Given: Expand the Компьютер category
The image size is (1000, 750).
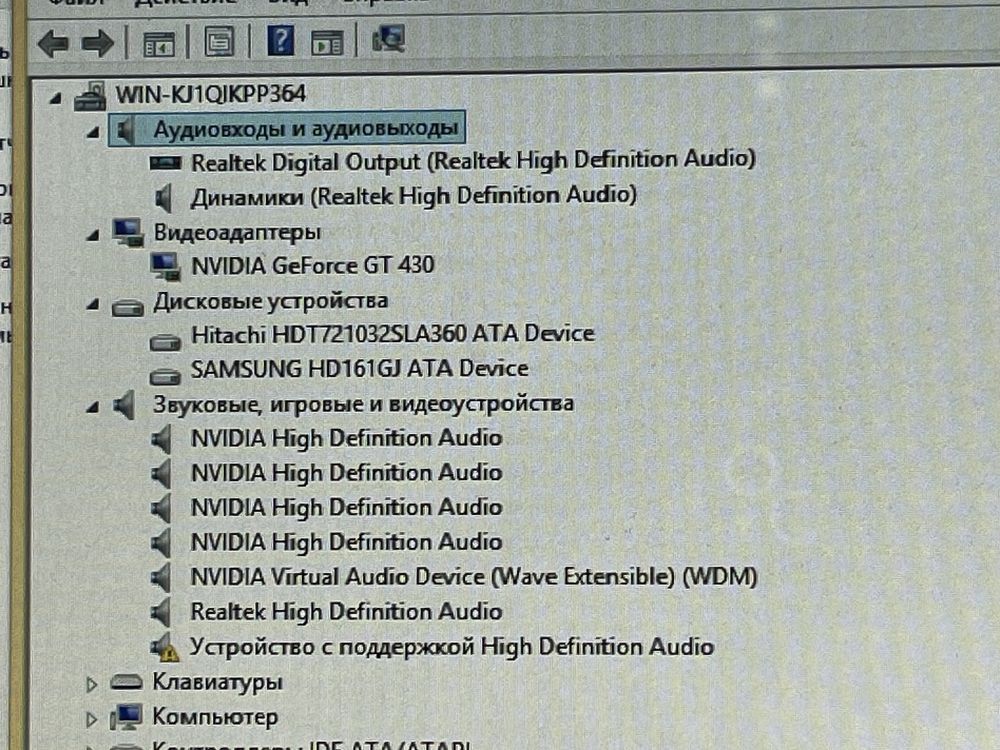Looking at the screenshot, I should pos(91,719).
